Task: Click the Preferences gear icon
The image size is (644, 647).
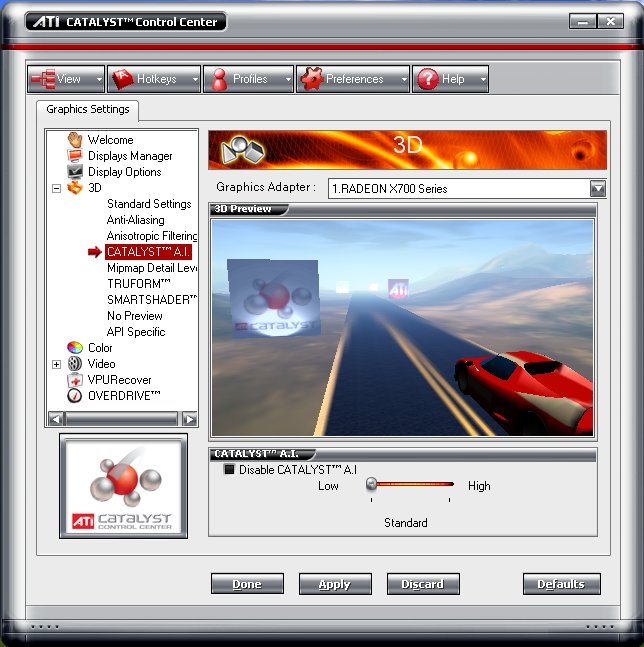Action: (x=311, y=79)
